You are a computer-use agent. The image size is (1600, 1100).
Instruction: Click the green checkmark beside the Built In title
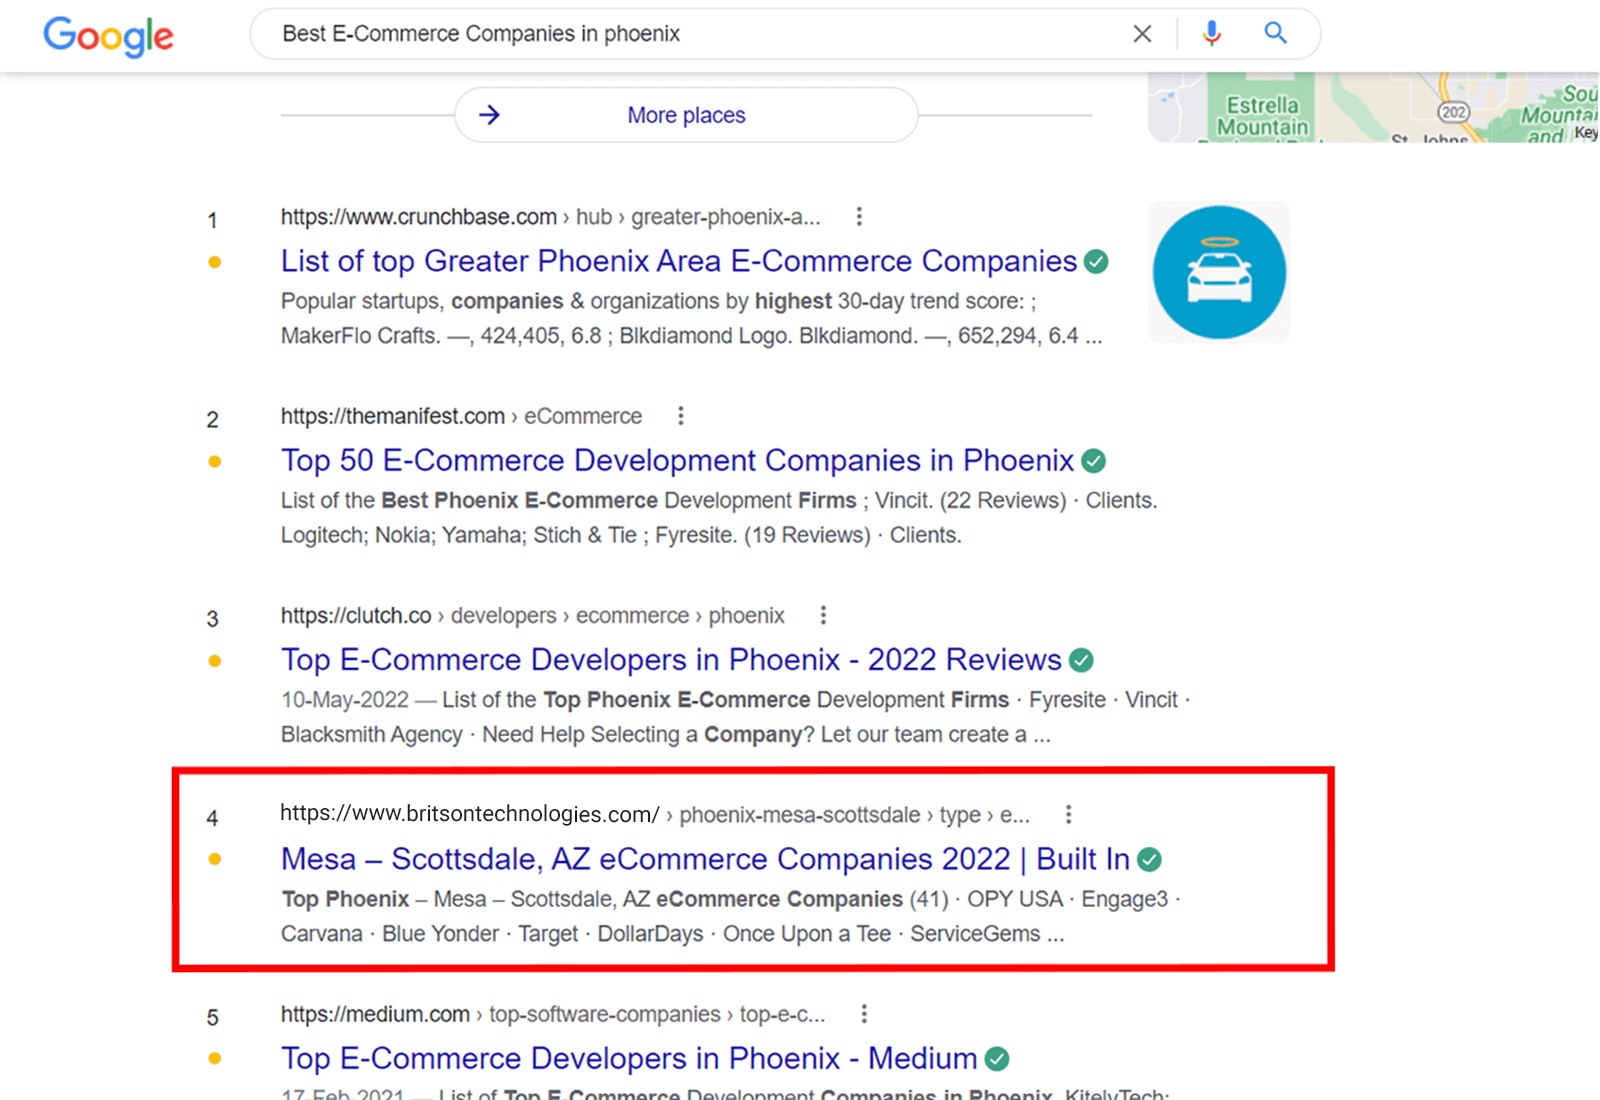tap(1150, 859)
